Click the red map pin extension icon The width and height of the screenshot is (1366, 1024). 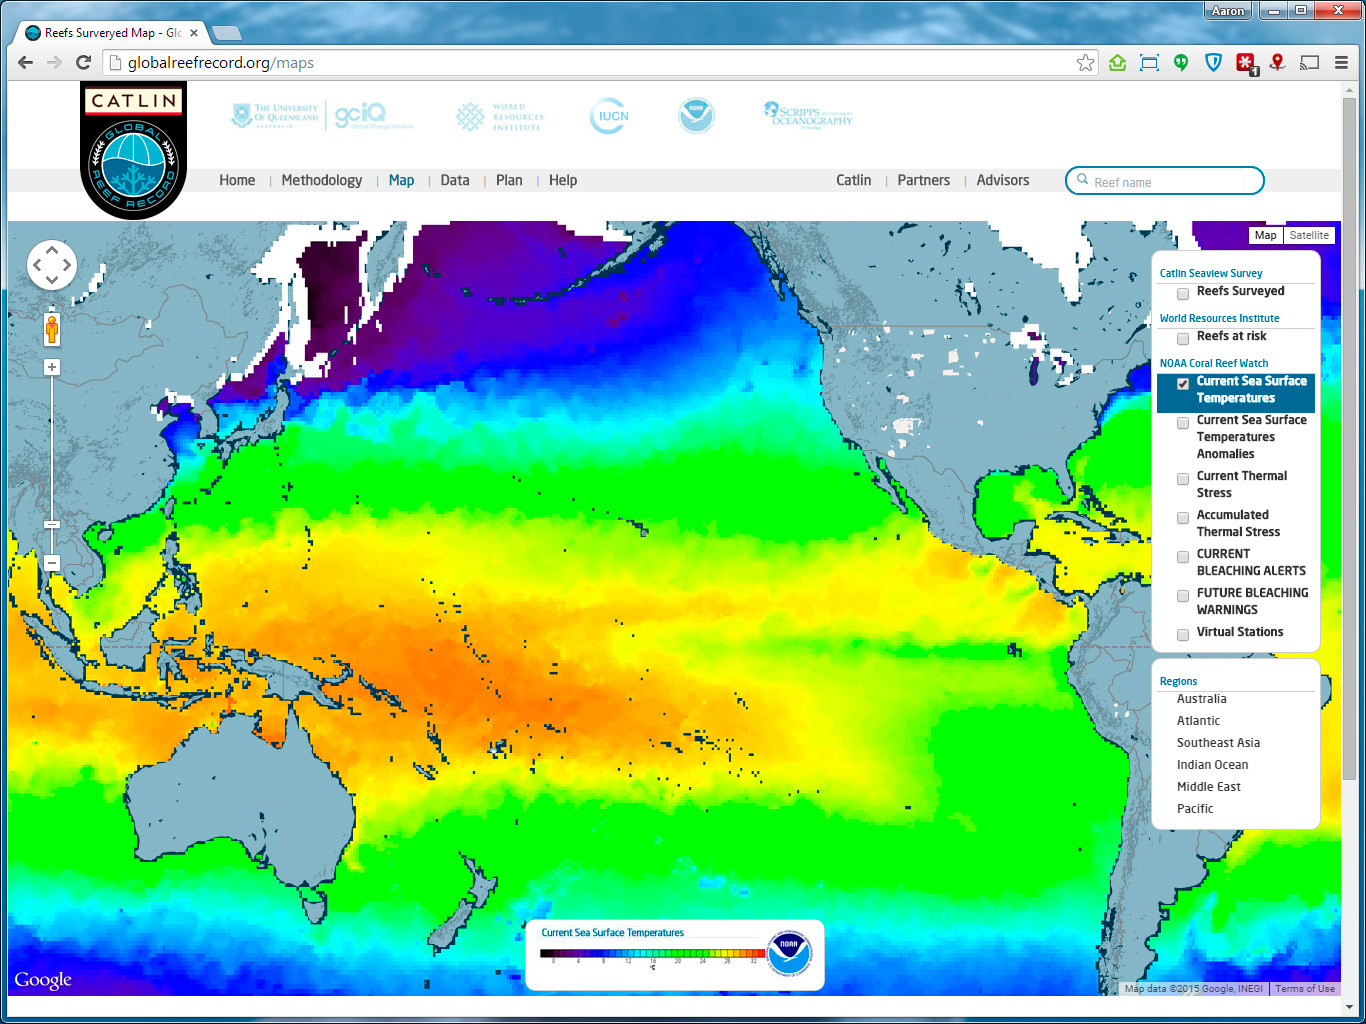tap(1277, 62)
